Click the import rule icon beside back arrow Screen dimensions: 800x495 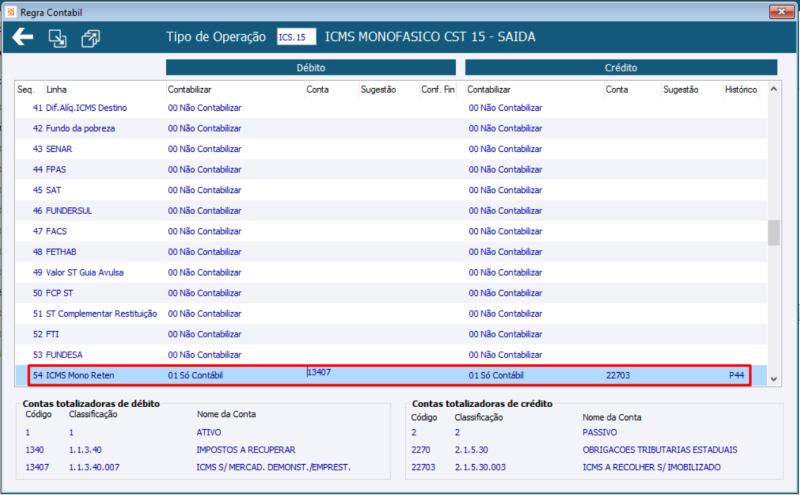(57, 38)
